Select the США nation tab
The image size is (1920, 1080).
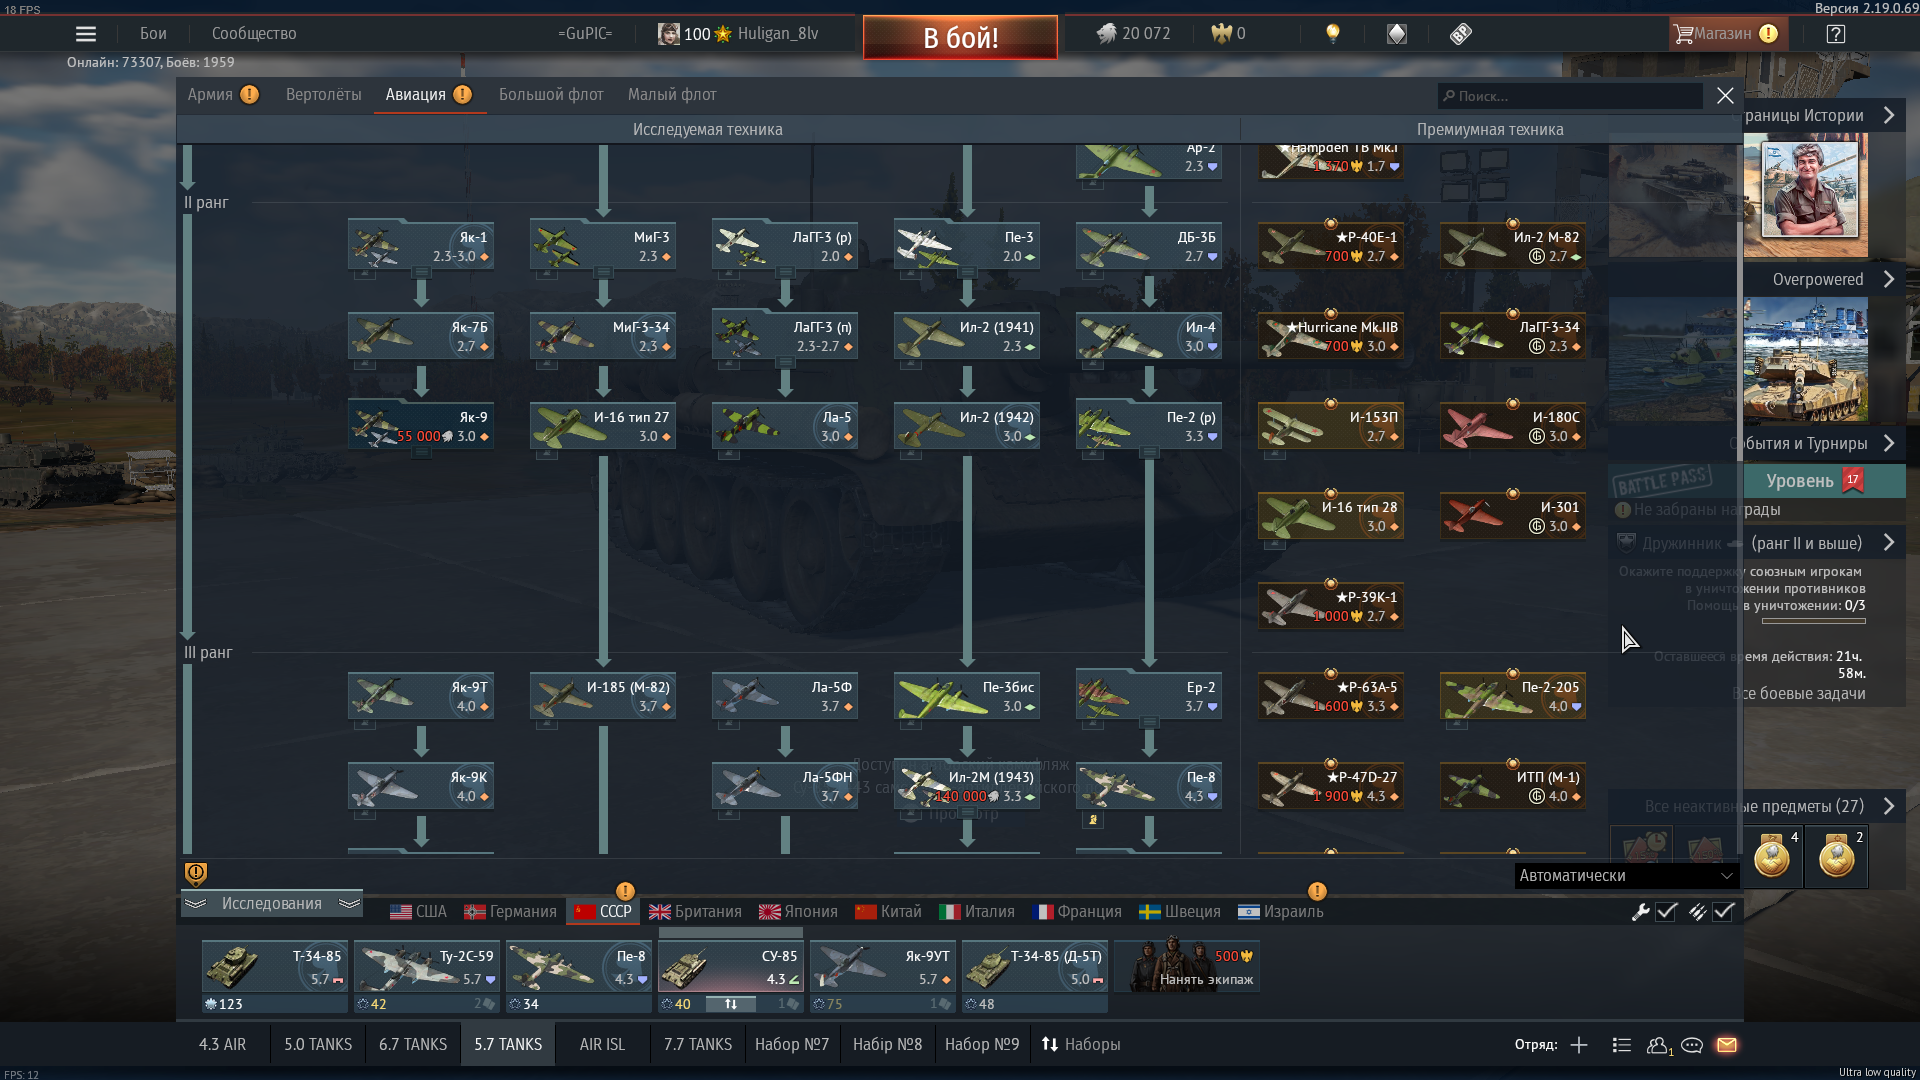pyautogui.click(x=418, y=912)
